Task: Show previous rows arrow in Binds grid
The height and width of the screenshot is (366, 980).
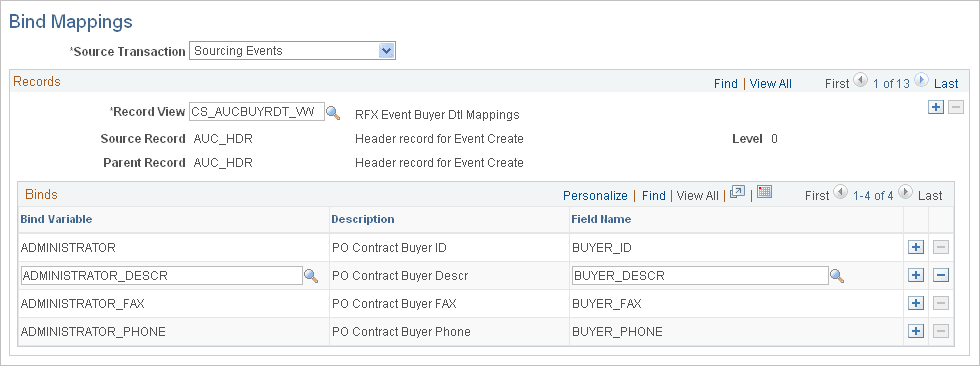Action: coord(841,193)
